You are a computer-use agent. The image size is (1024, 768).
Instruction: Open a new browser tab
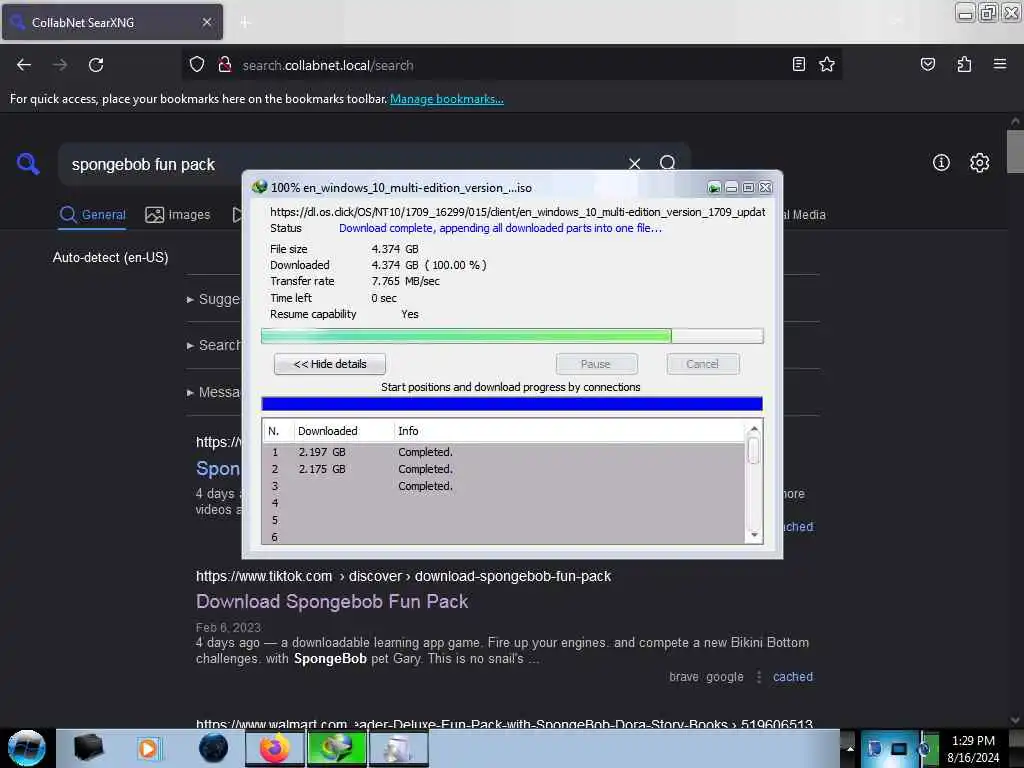[245, 22]
